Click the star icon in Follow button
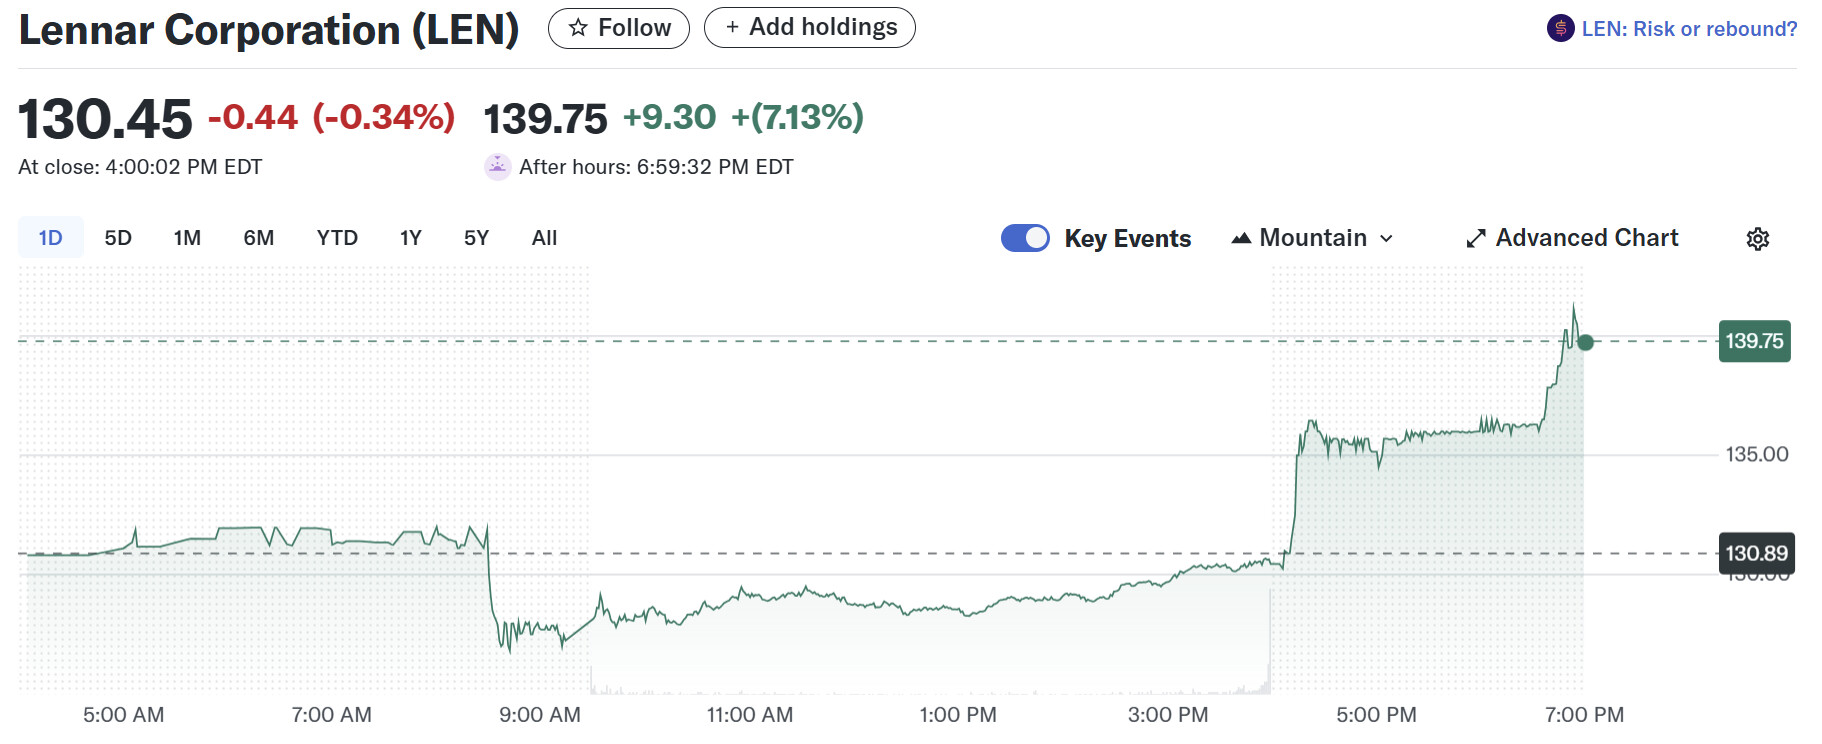The image size is (1822, 744). click(578, 28)
